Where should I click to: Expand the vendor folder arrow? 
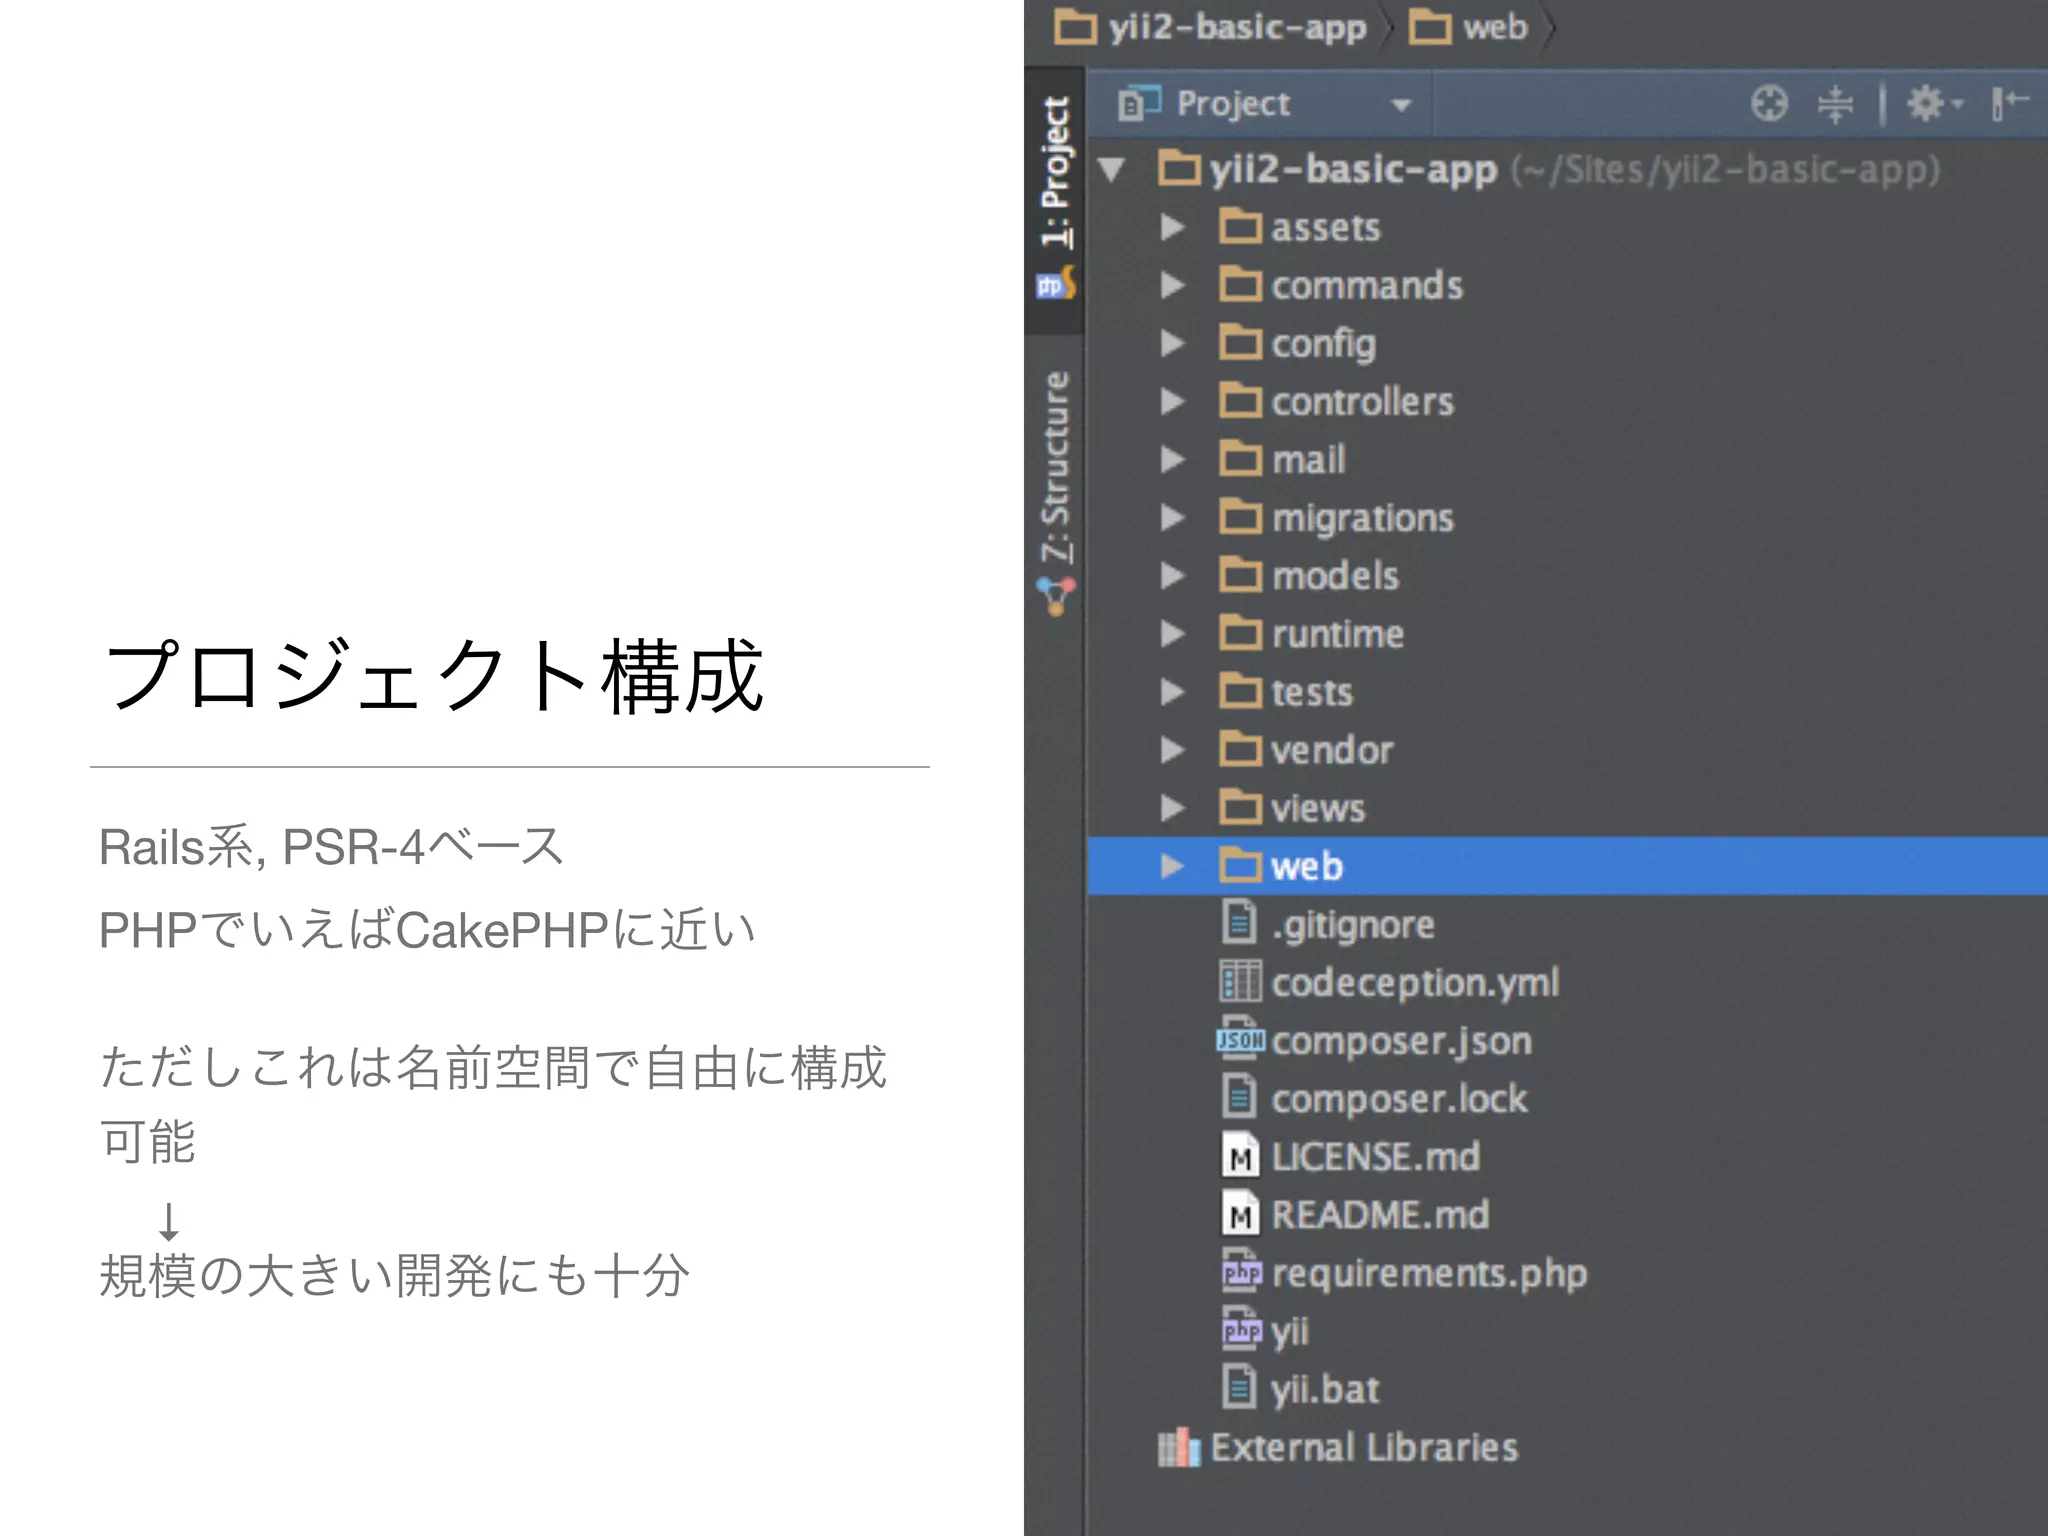(1172, 750)
